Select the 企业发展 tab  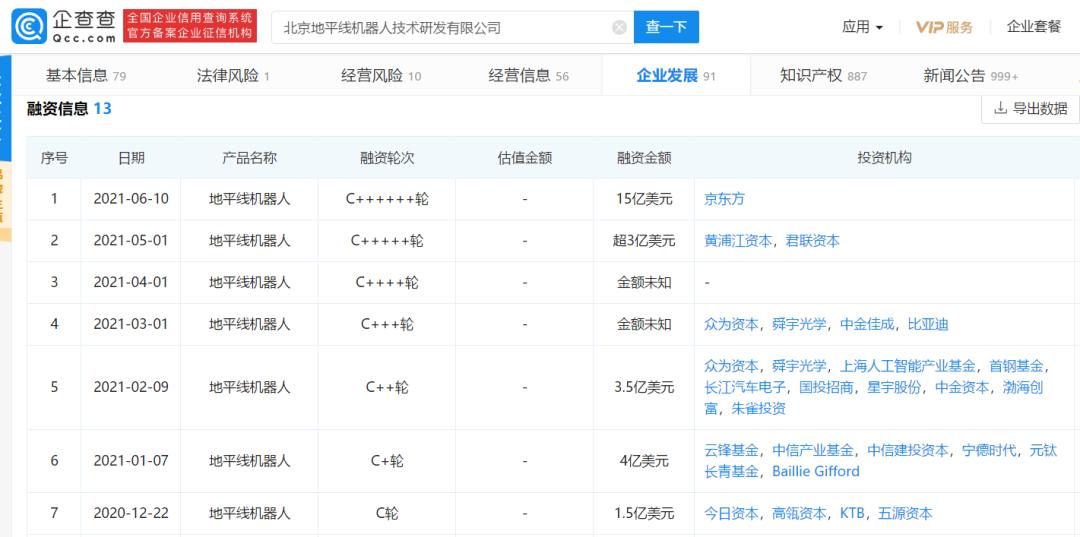[x=676, y=76]
